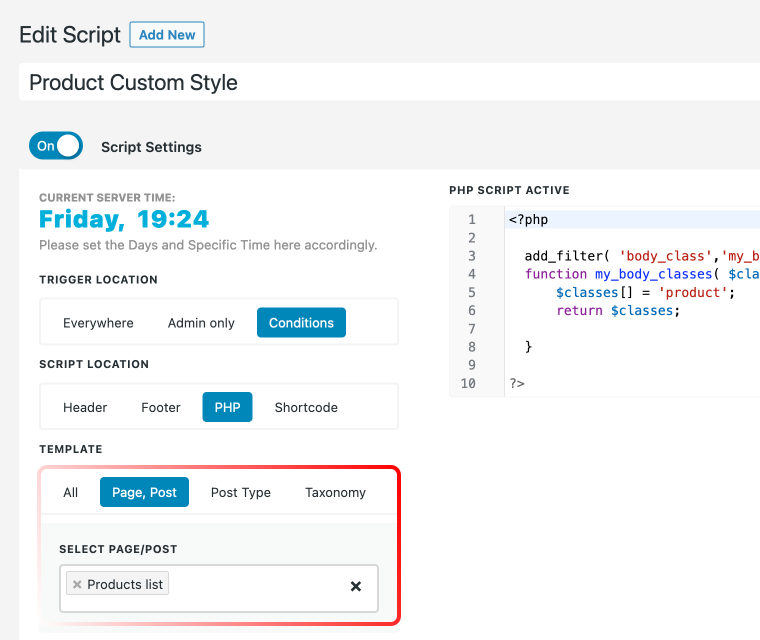Toggle the script On/Off switch
The width and height of the screenshot is (760, 640).
tap(56, 145)
